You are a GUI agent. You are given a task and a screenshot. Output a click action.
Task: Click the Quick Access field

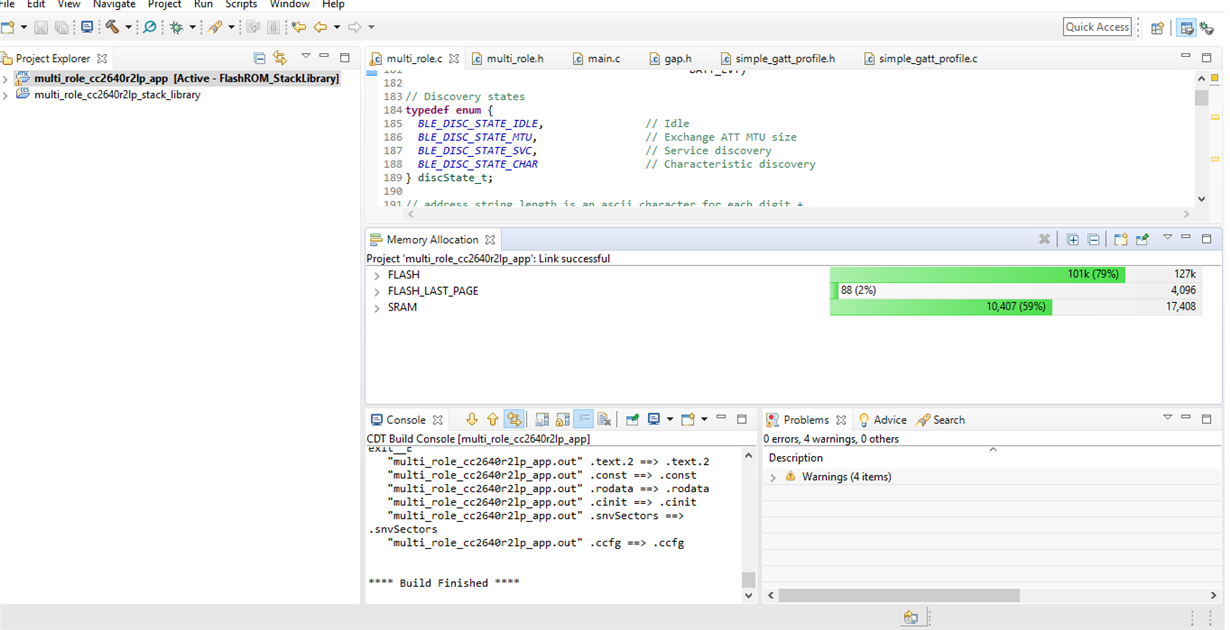pos(1097,27)
